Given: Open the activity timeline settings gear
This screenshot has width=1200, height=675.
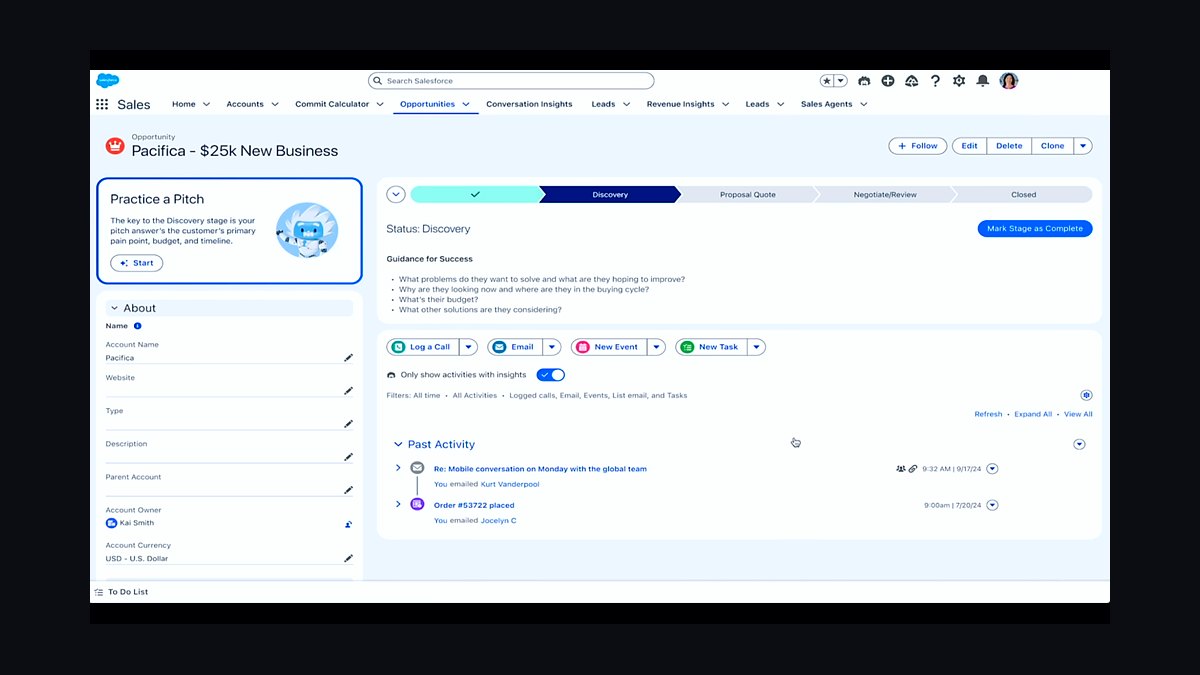Looking at the screenshot, I should (x=1086, y=395).
